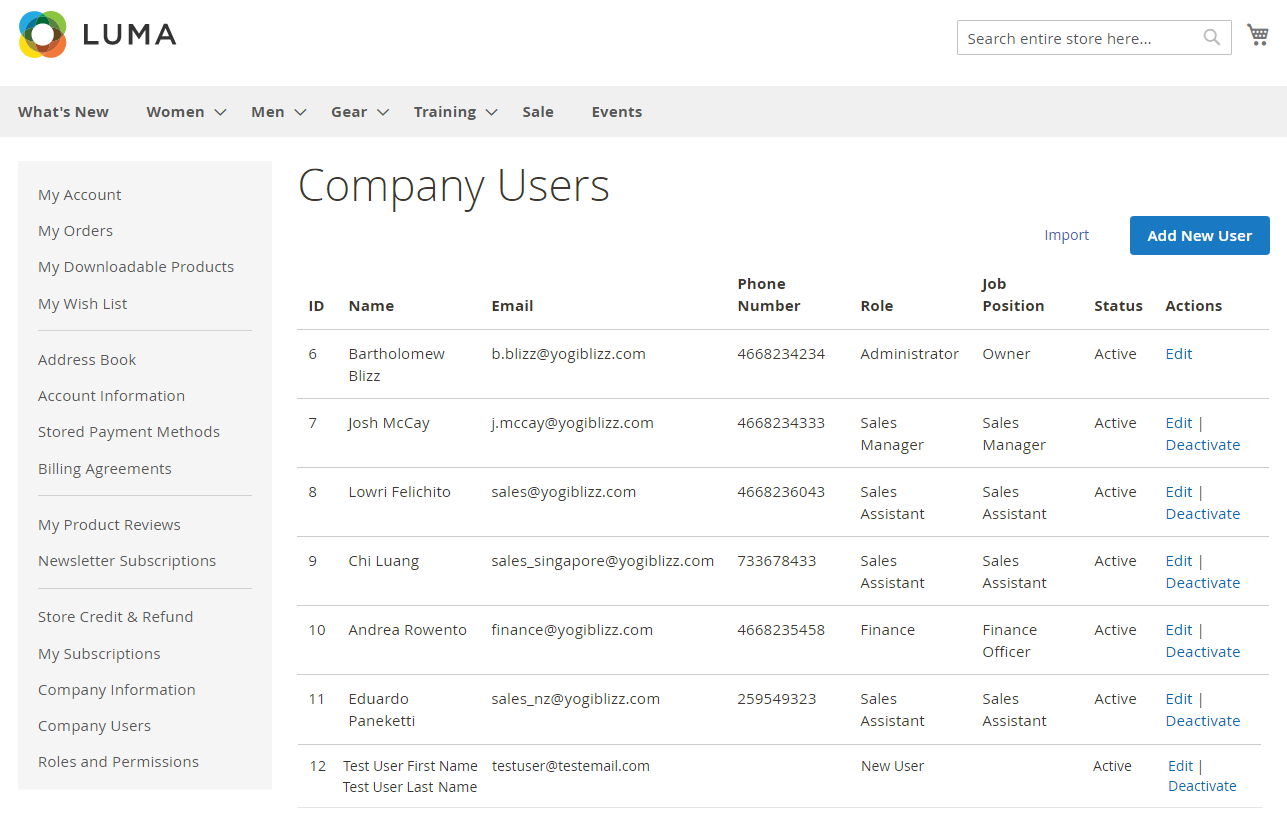Open Store Credit & Refund
The width and height of the screenshot is (1287, 817).
click(116, 617)
